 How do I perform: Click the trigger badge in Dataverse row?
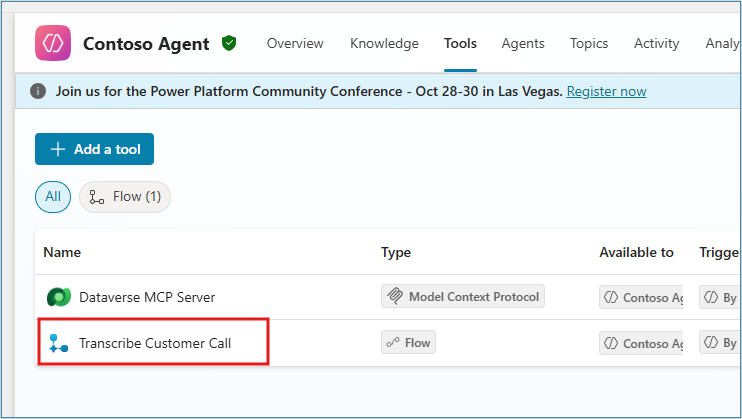coord(720,297)
